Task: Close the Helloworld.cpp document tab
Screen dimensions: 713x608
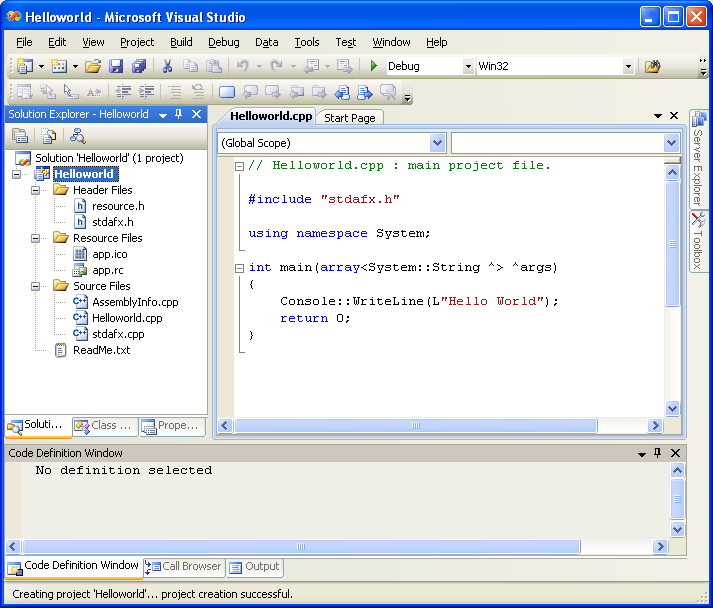Action: click(x=674, y=116)
